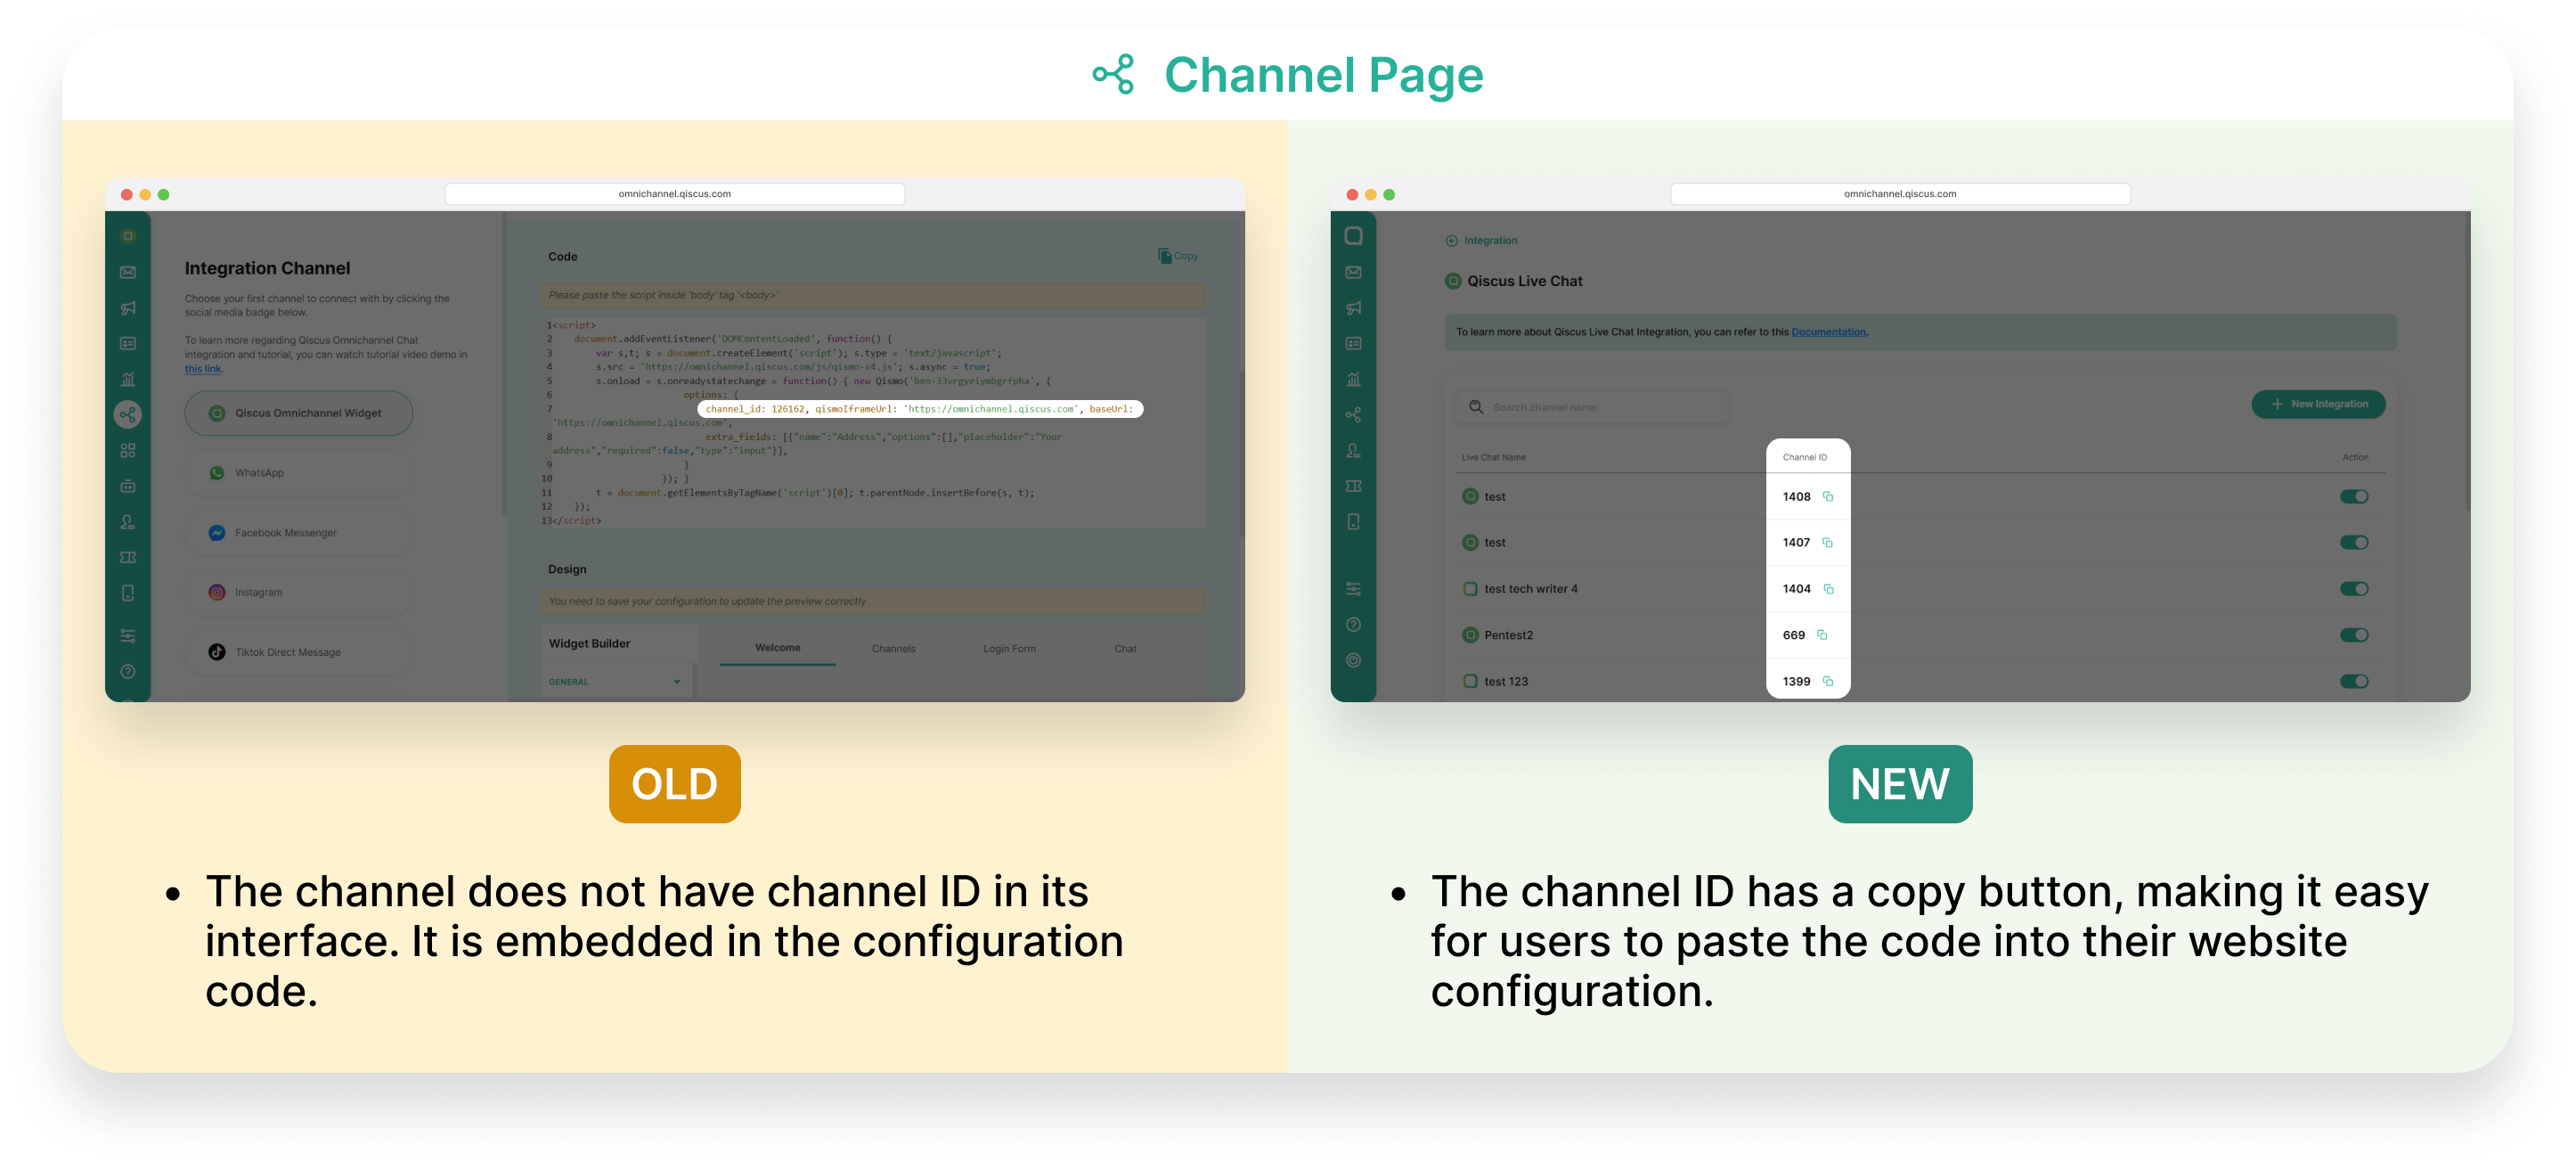This screenshot has width=2576, height=1170.
Task: Click the power logout icon in the sidebar
Action: [x=1353, y=660]
